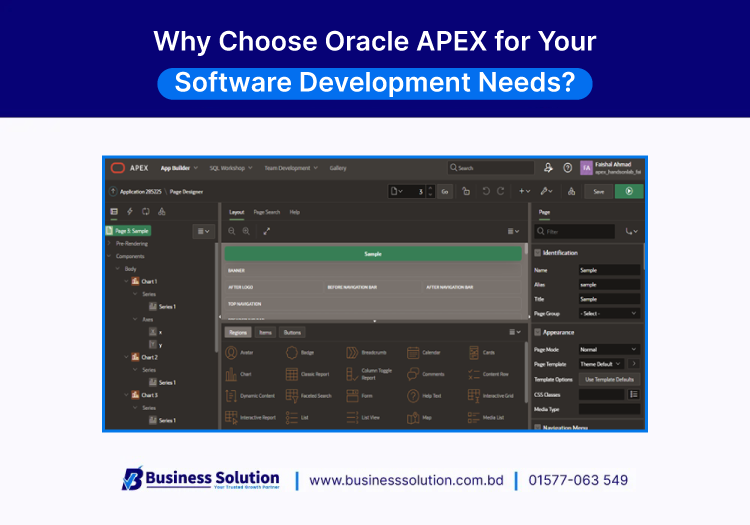
Task: Switch to the Help tab
Action: (x=295, y=212)
